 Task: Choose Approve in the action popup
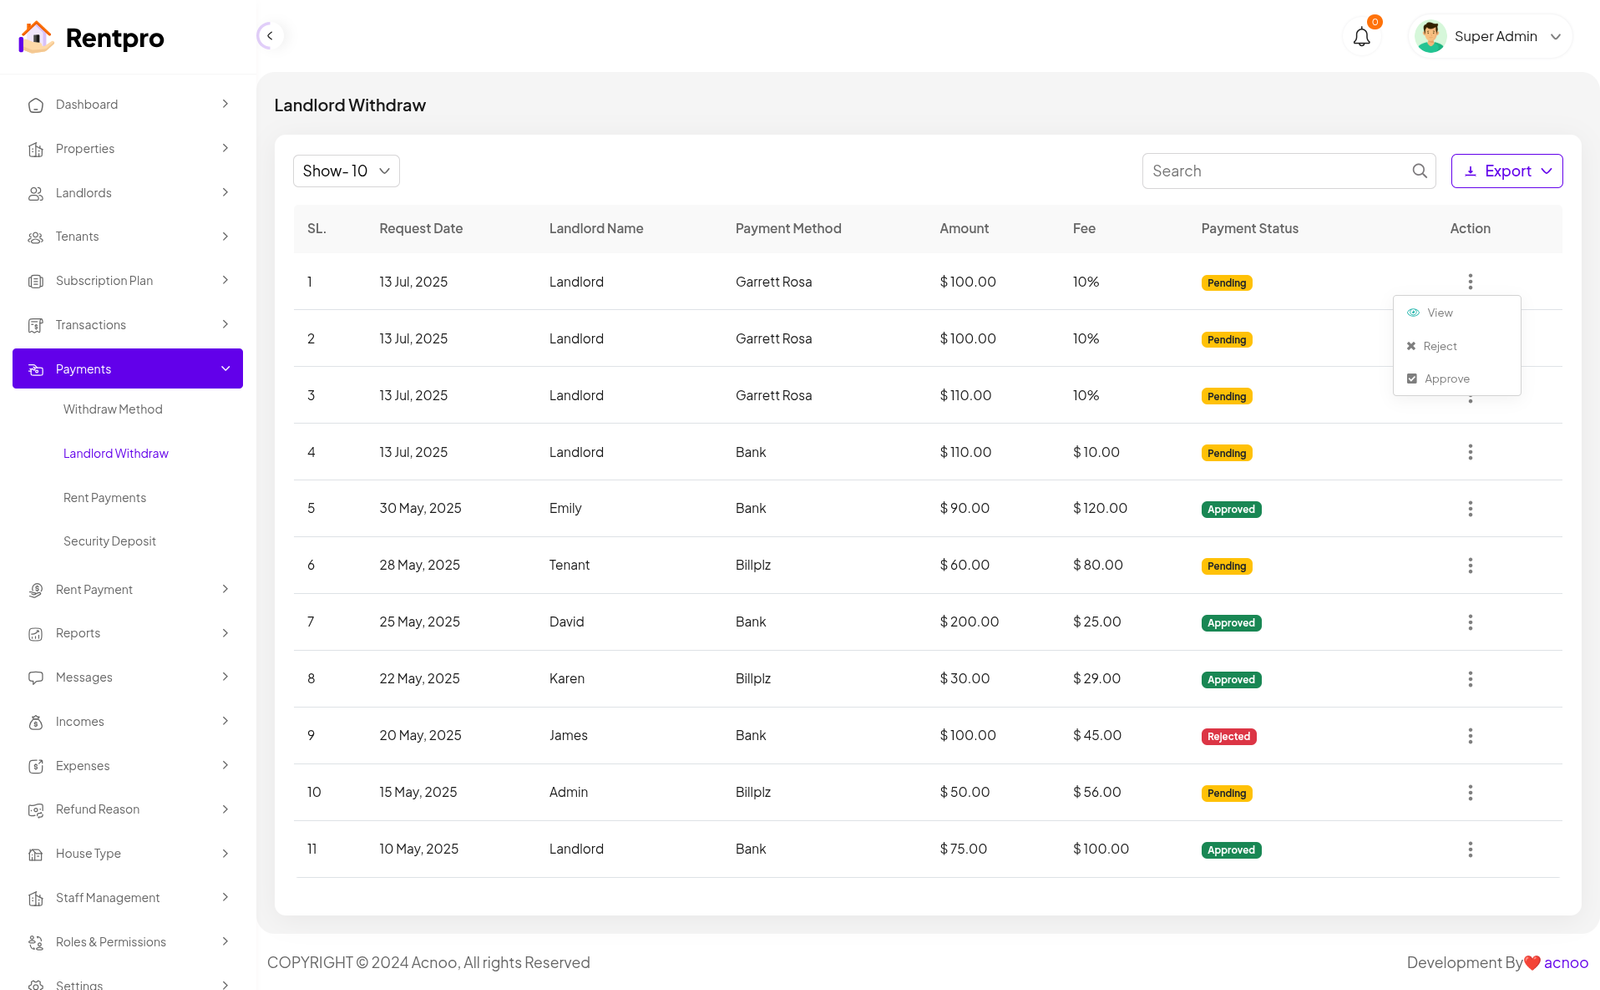(1446, 379)
